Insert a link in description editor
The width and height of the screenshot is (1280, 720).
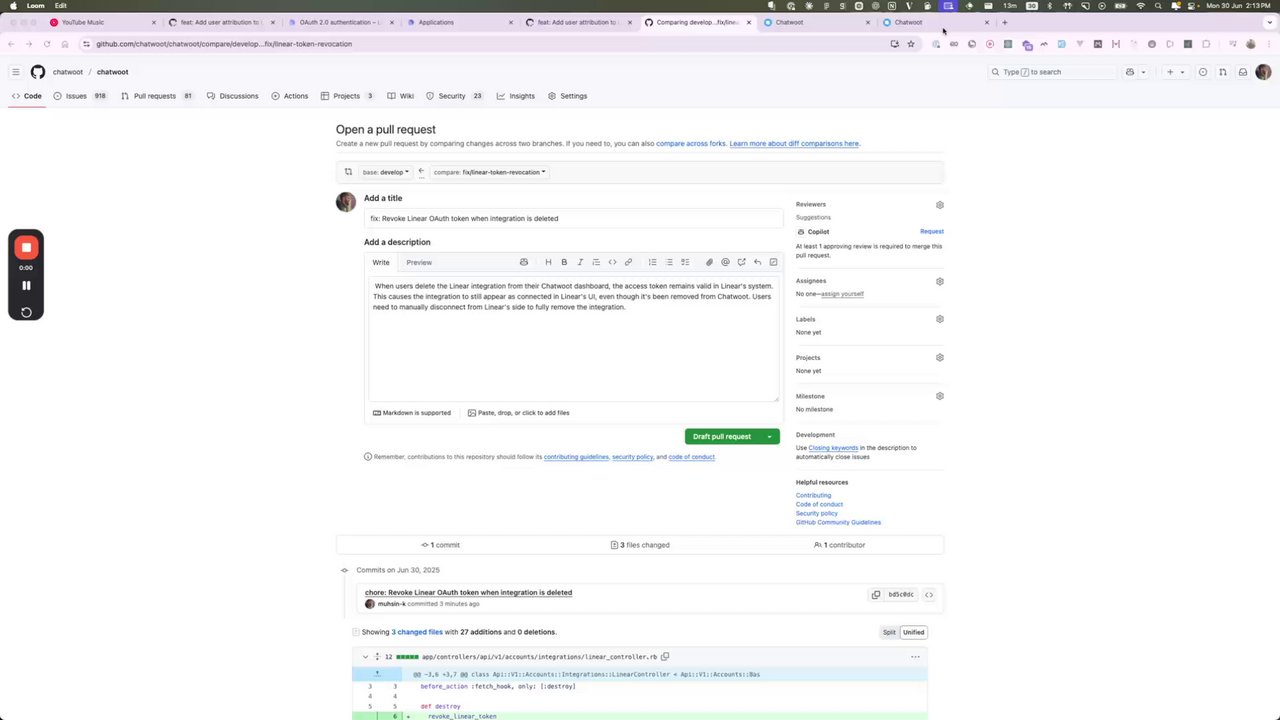point(628,262)
